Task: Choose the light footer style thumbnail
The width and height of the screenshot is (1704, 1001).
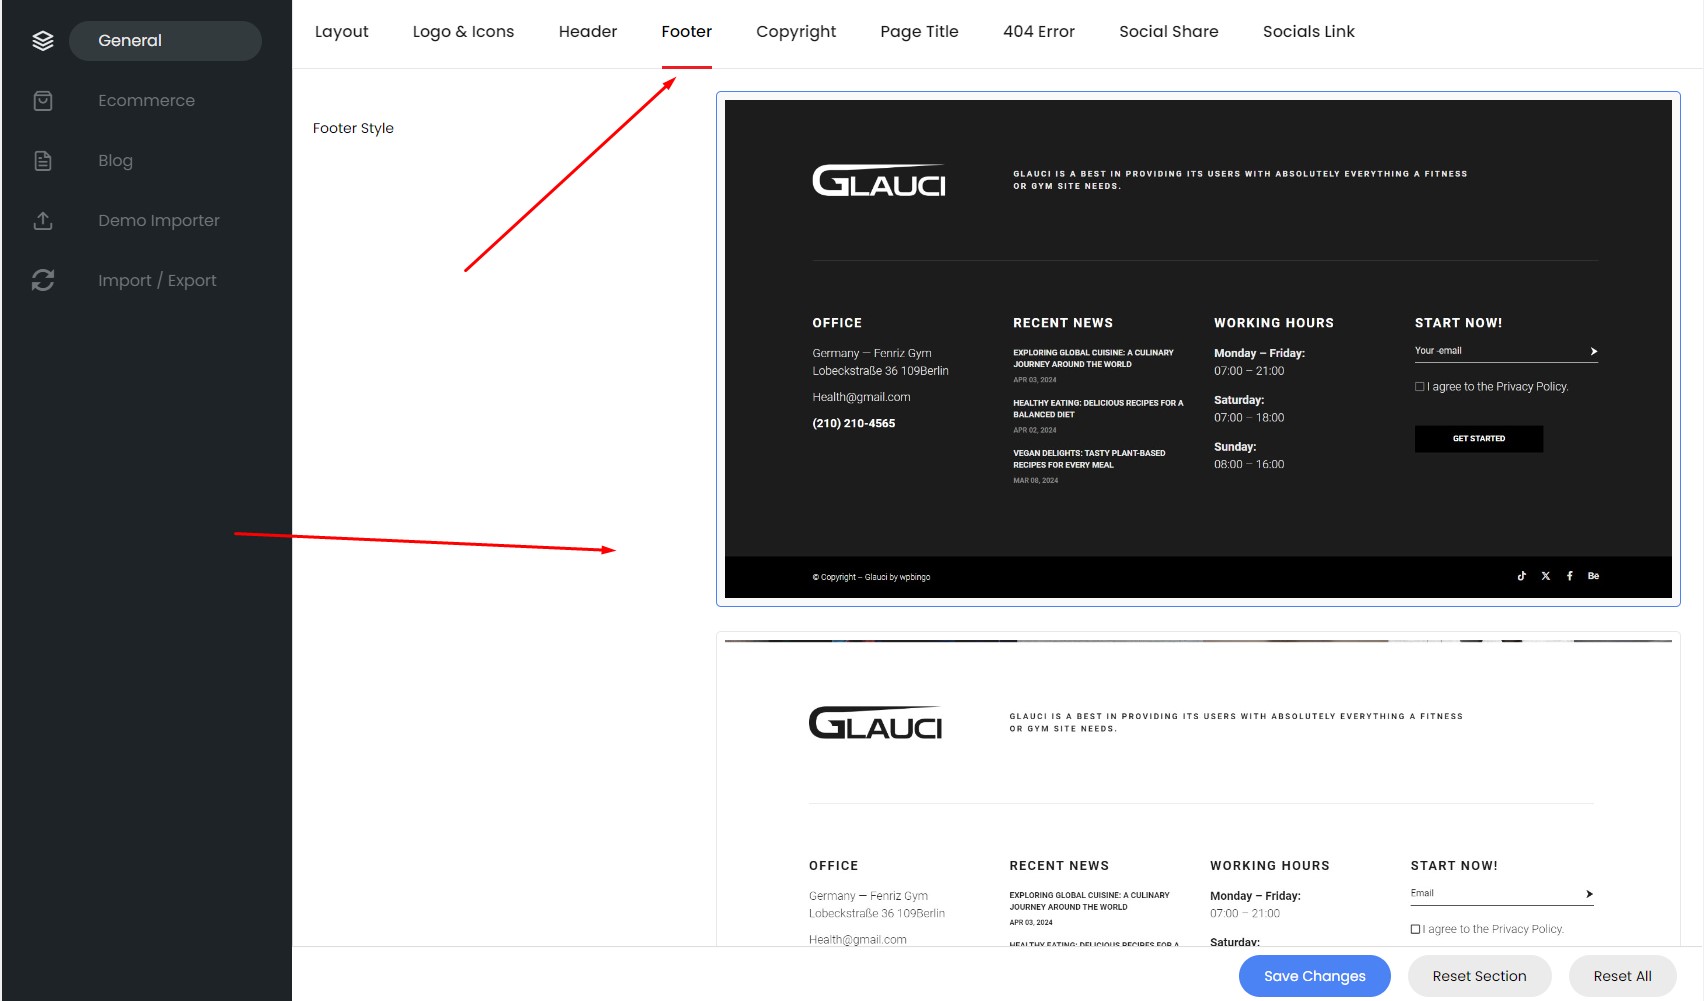Action: pyautogui.click(x=1197, y=790)
